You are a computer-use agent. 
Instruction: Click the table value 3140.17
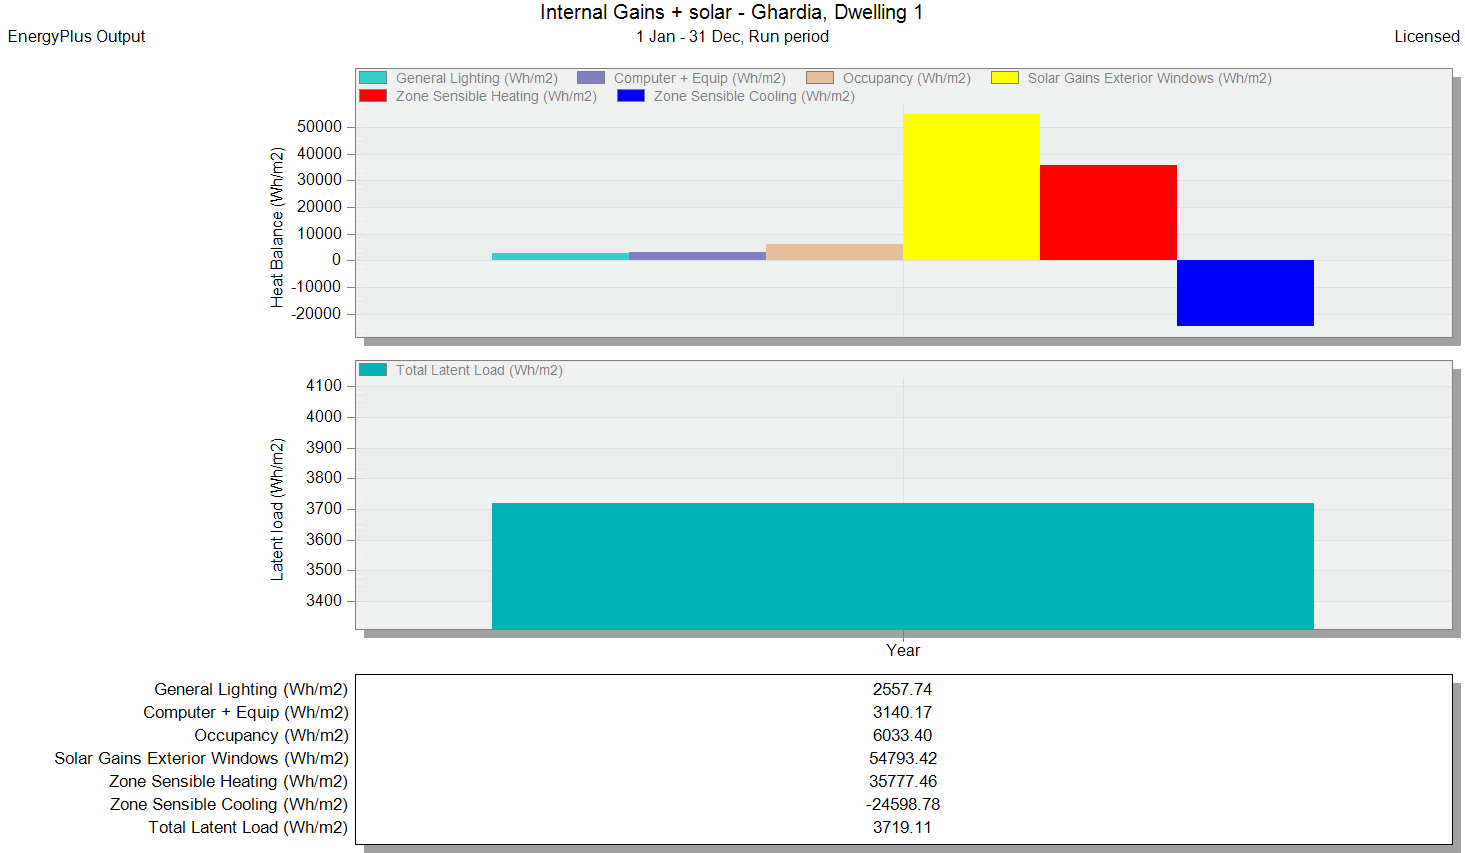pyautogui.click(x=902, y=712)
